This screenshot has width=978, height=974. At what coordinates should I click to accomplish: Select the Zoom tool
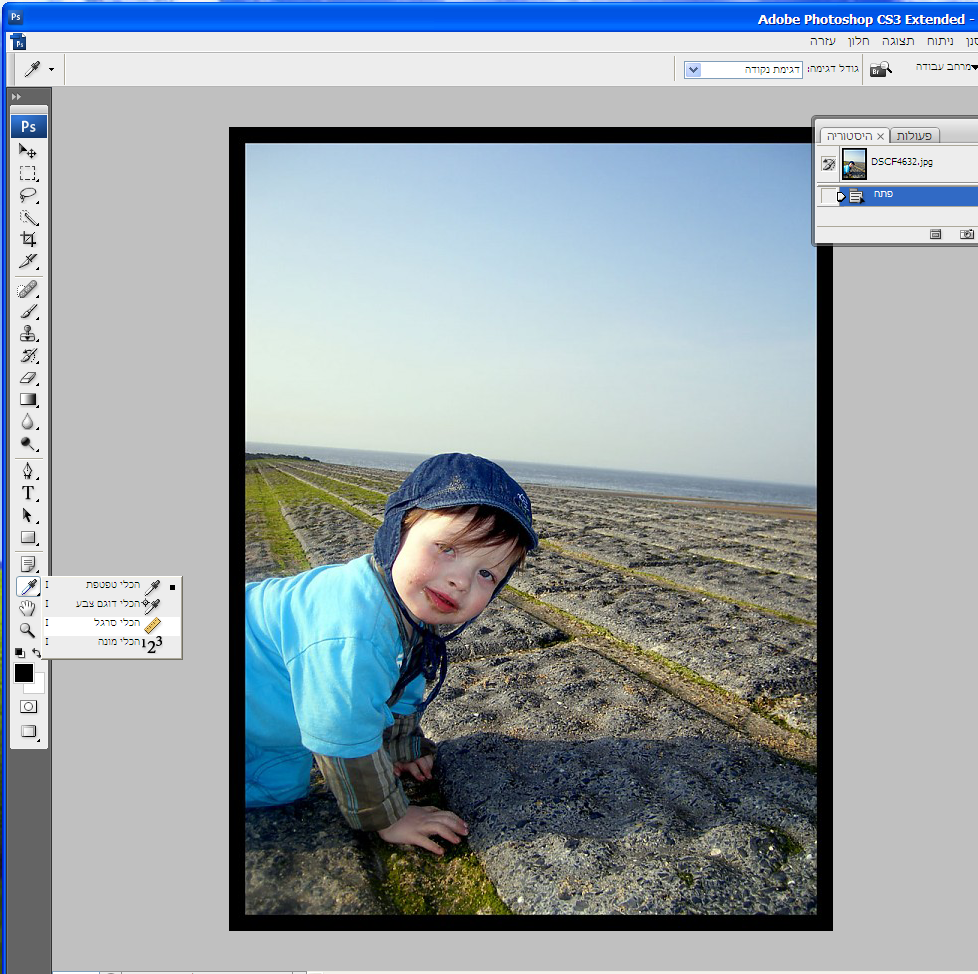click(27, 630)
